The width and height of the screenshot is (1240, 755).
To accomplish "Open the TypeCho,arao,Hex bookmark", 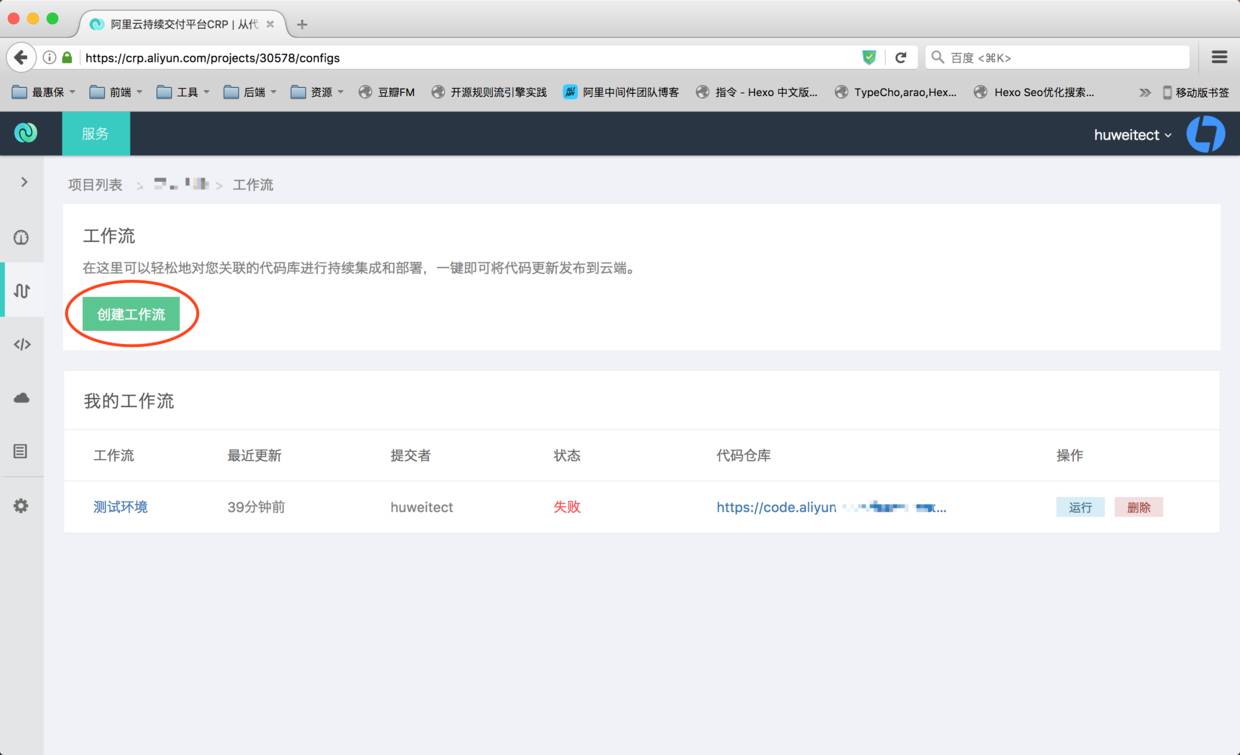I will [895, 92].
